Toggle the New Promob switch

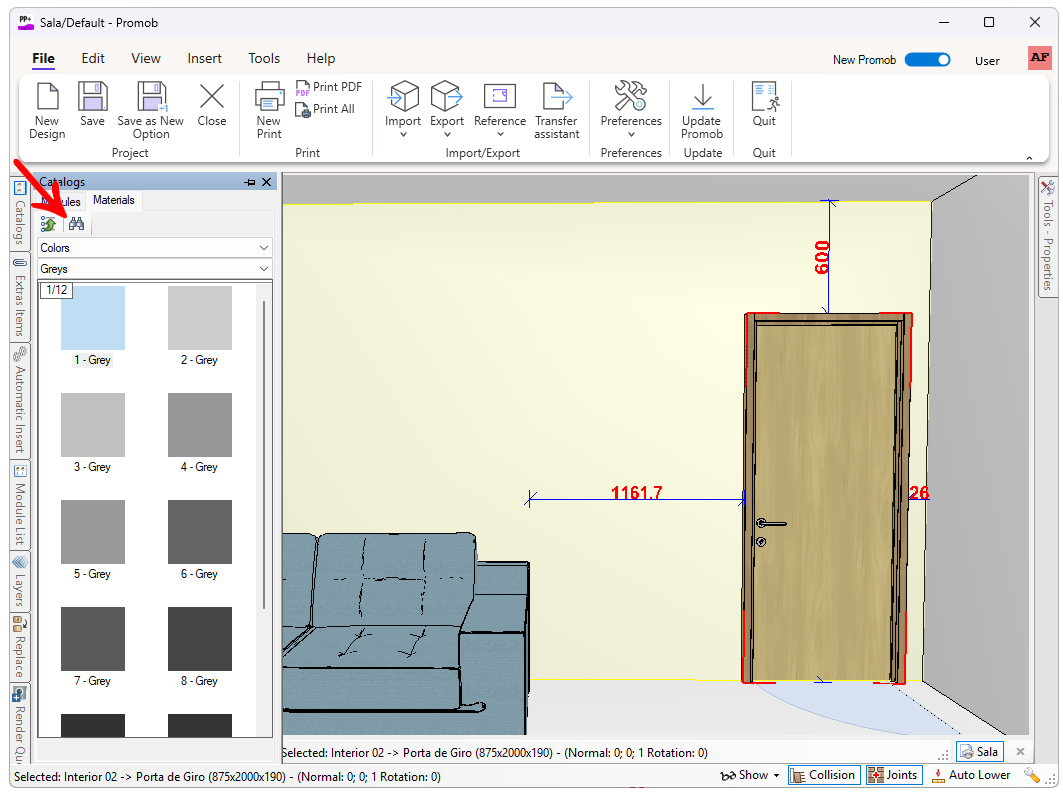tap(927, 60)
